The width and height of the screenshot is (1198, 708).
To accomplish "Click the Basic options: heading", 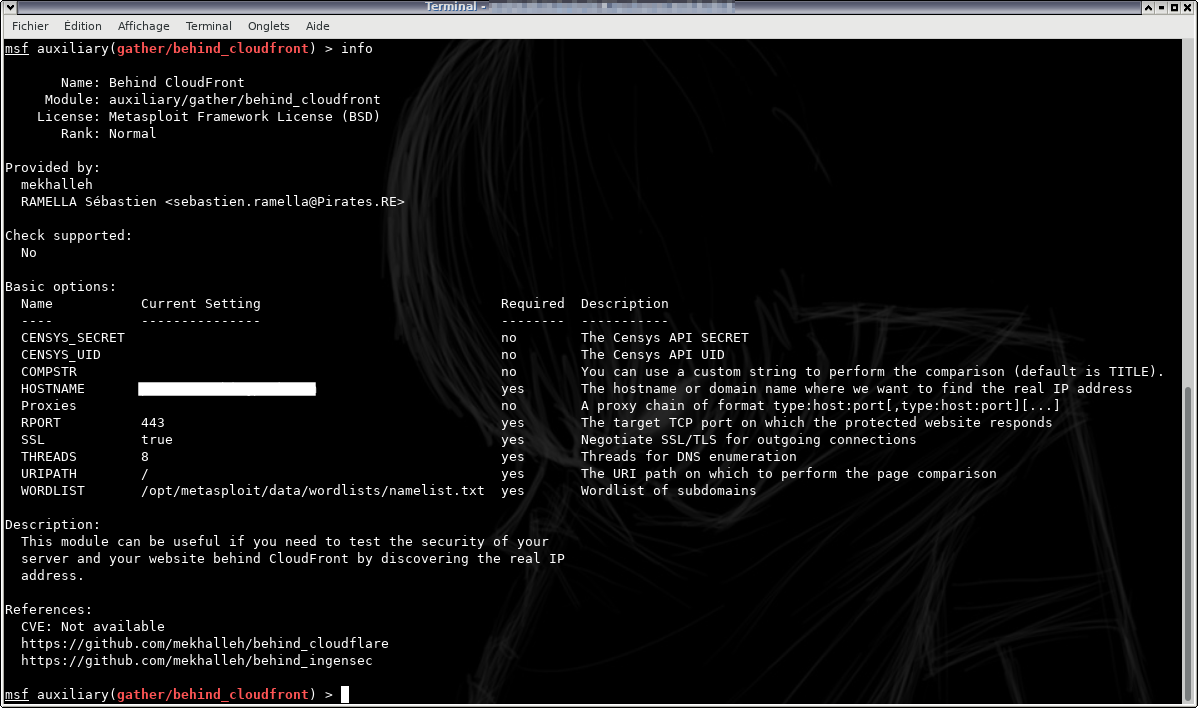I will click(x=60, y=286).
